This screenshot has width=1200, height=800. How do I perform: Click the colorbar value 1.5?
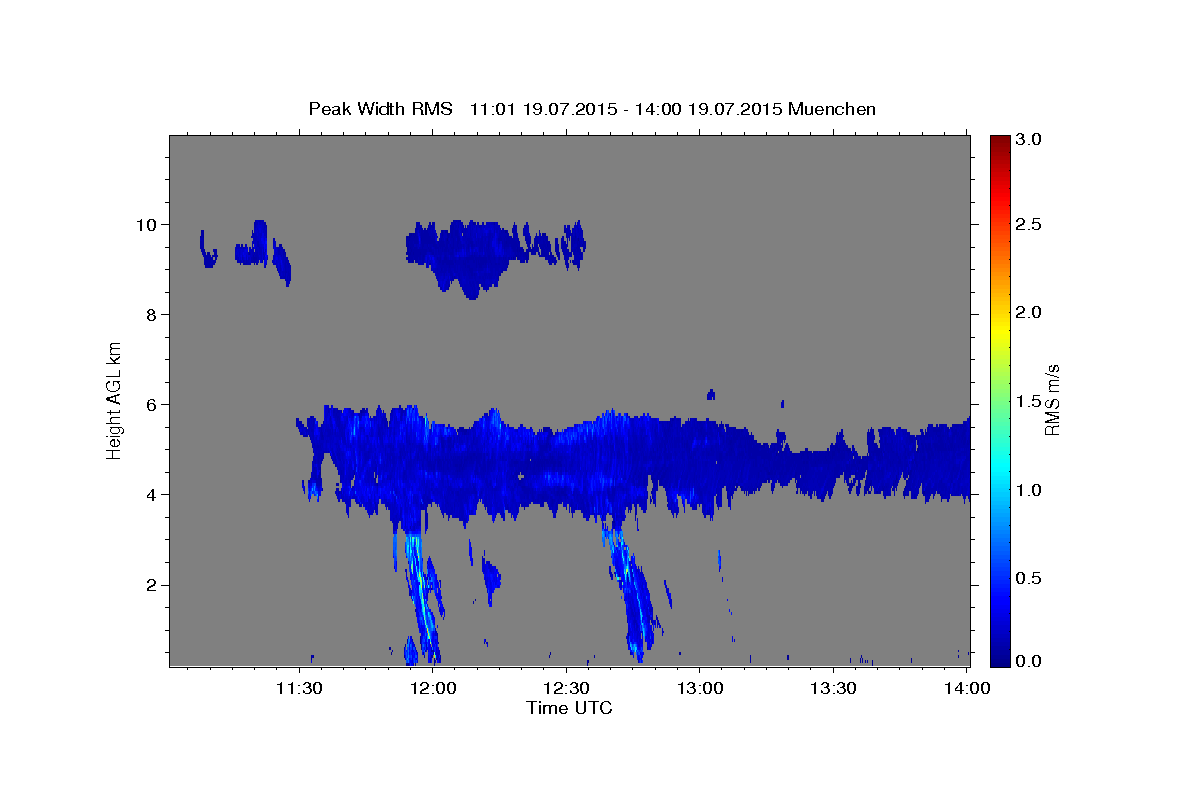tap(1029, 401)
